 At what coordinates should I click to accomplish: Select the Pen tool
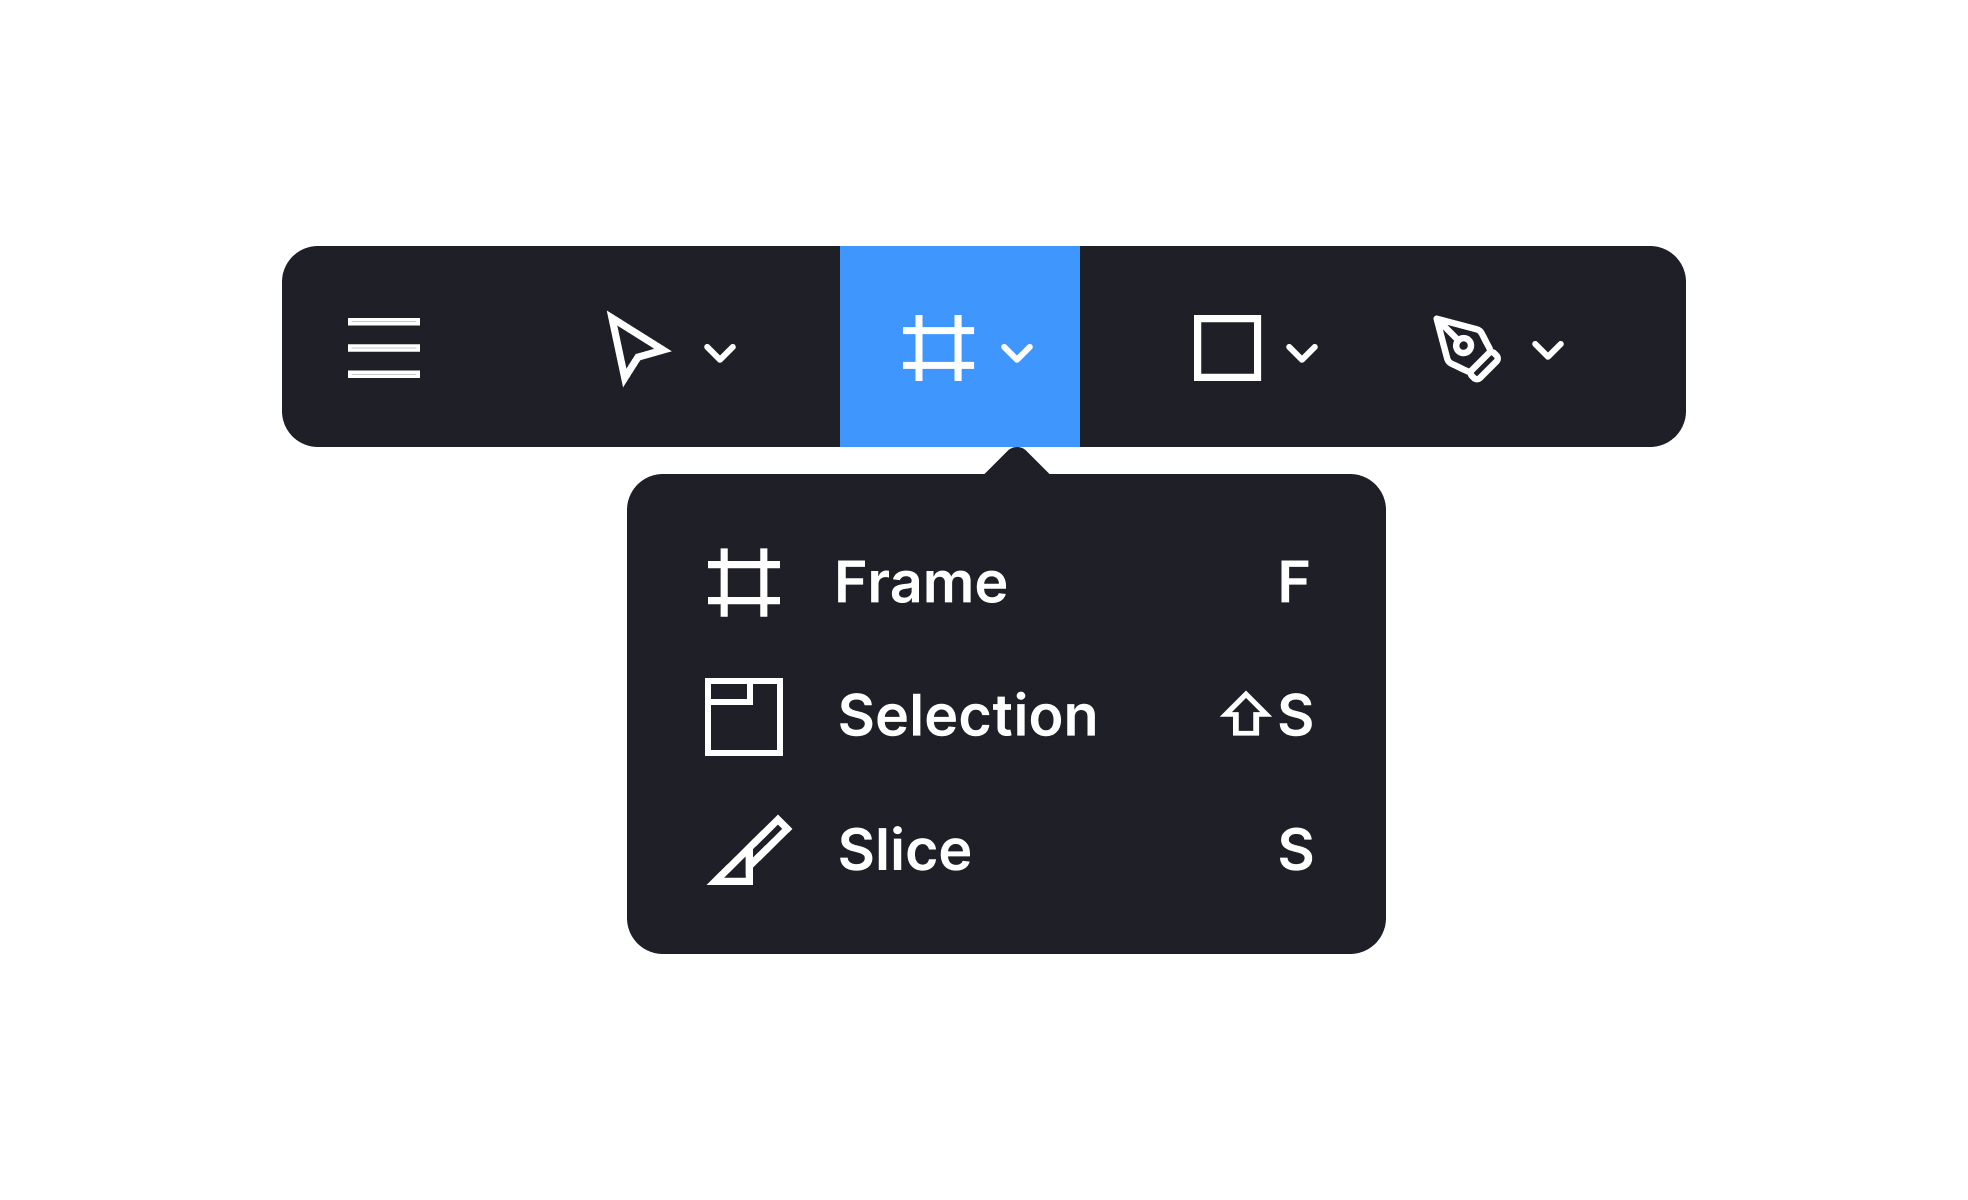[1466, 348]
